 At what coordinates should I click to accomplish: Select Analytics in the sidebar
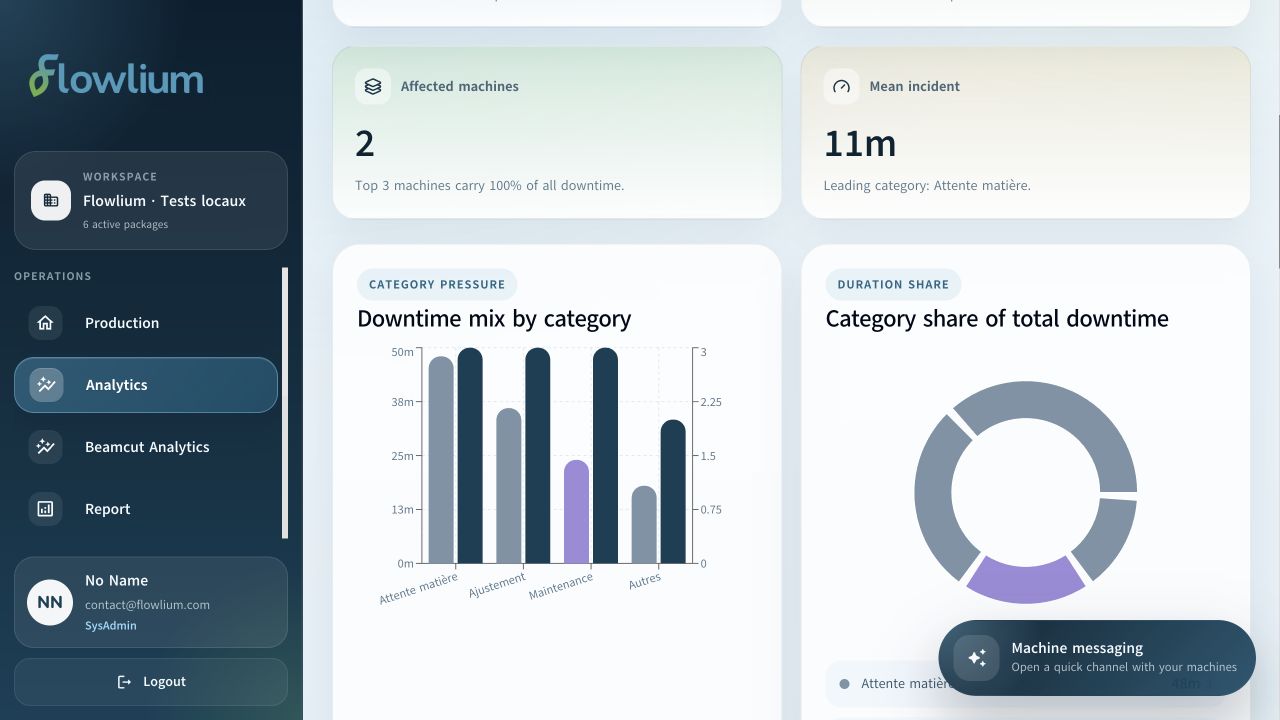pos(146,385)
